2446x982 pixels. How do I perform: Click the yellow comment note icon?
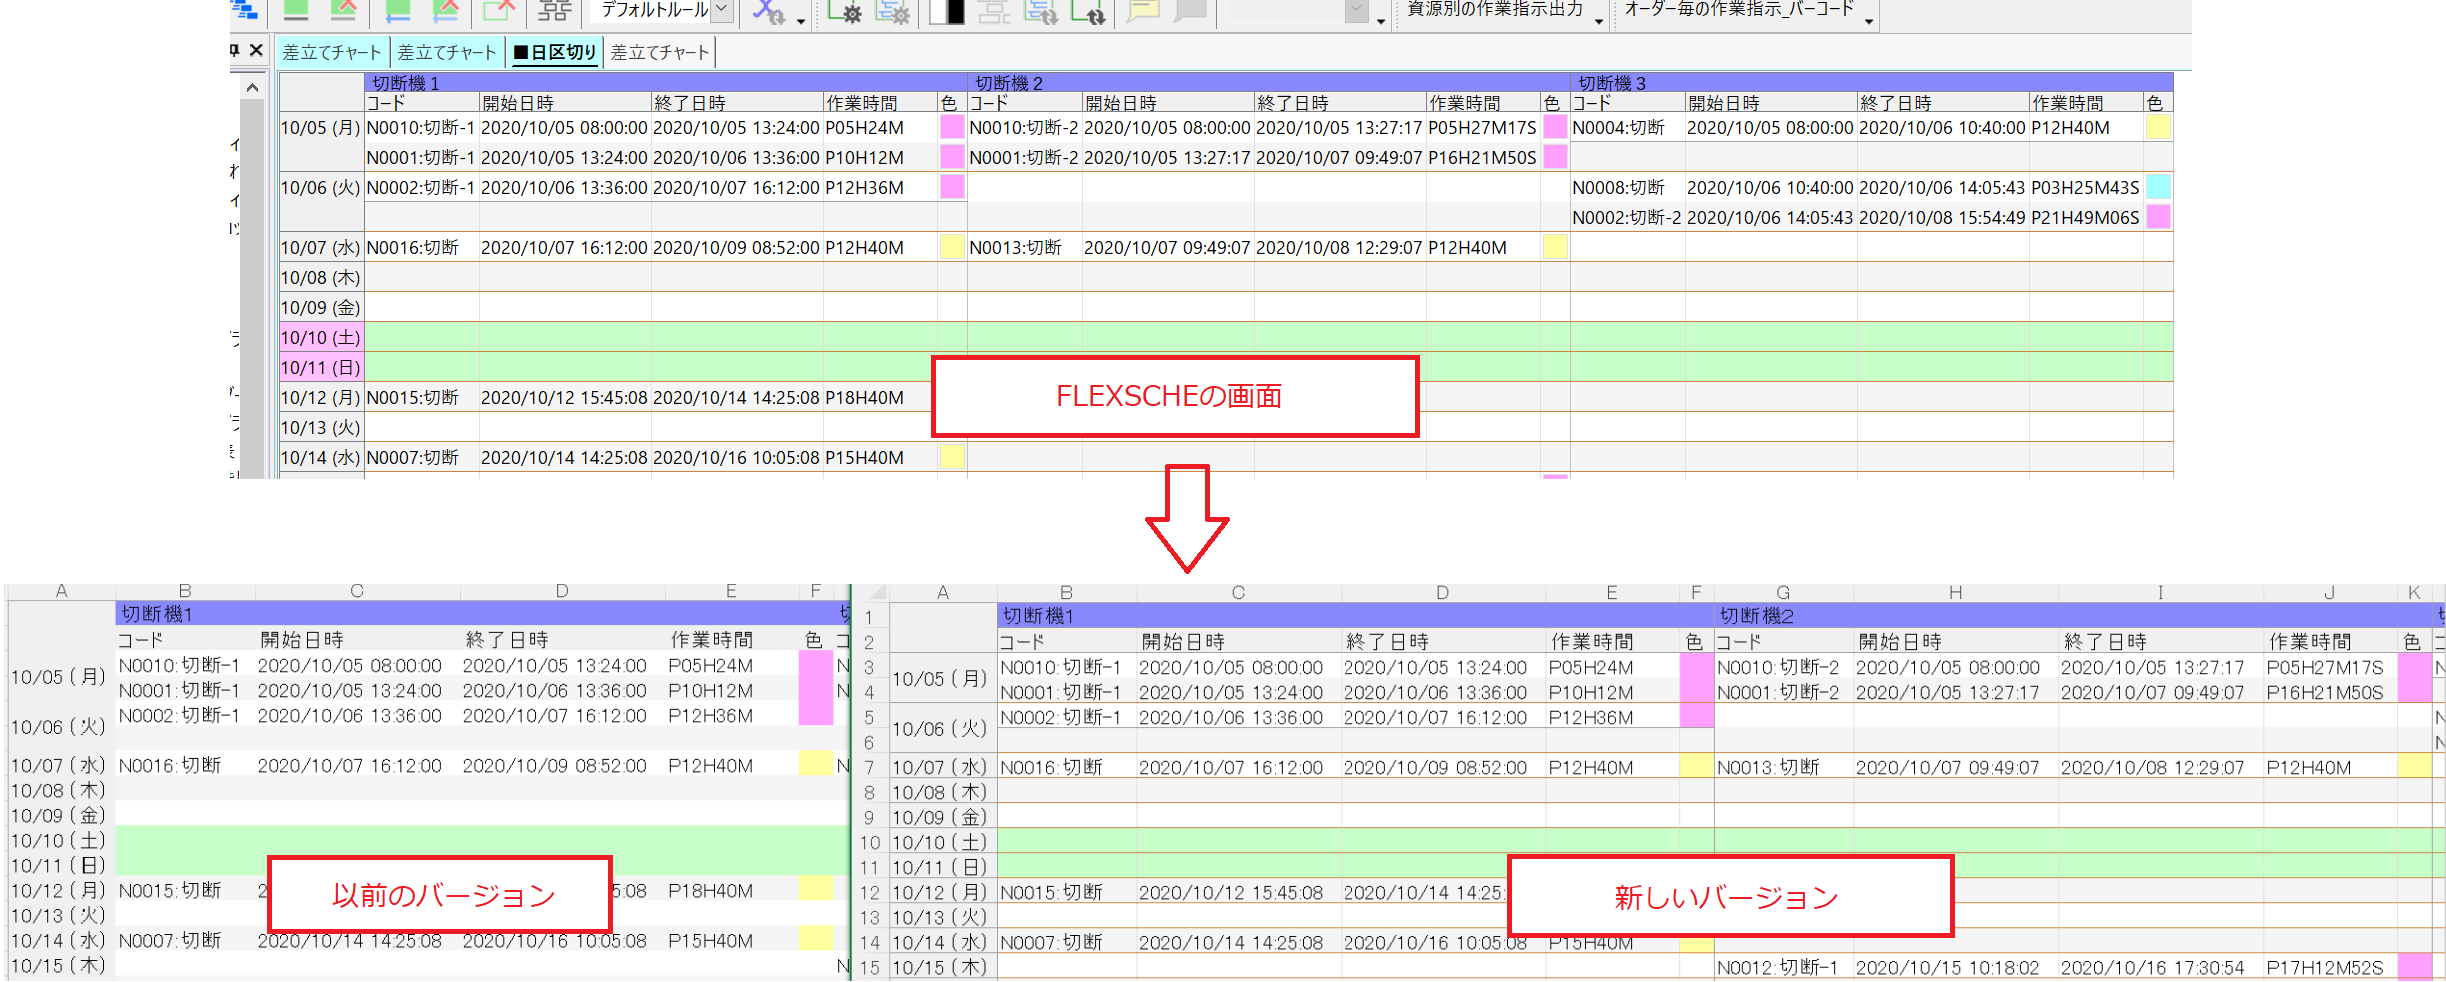pos(1142,11)
